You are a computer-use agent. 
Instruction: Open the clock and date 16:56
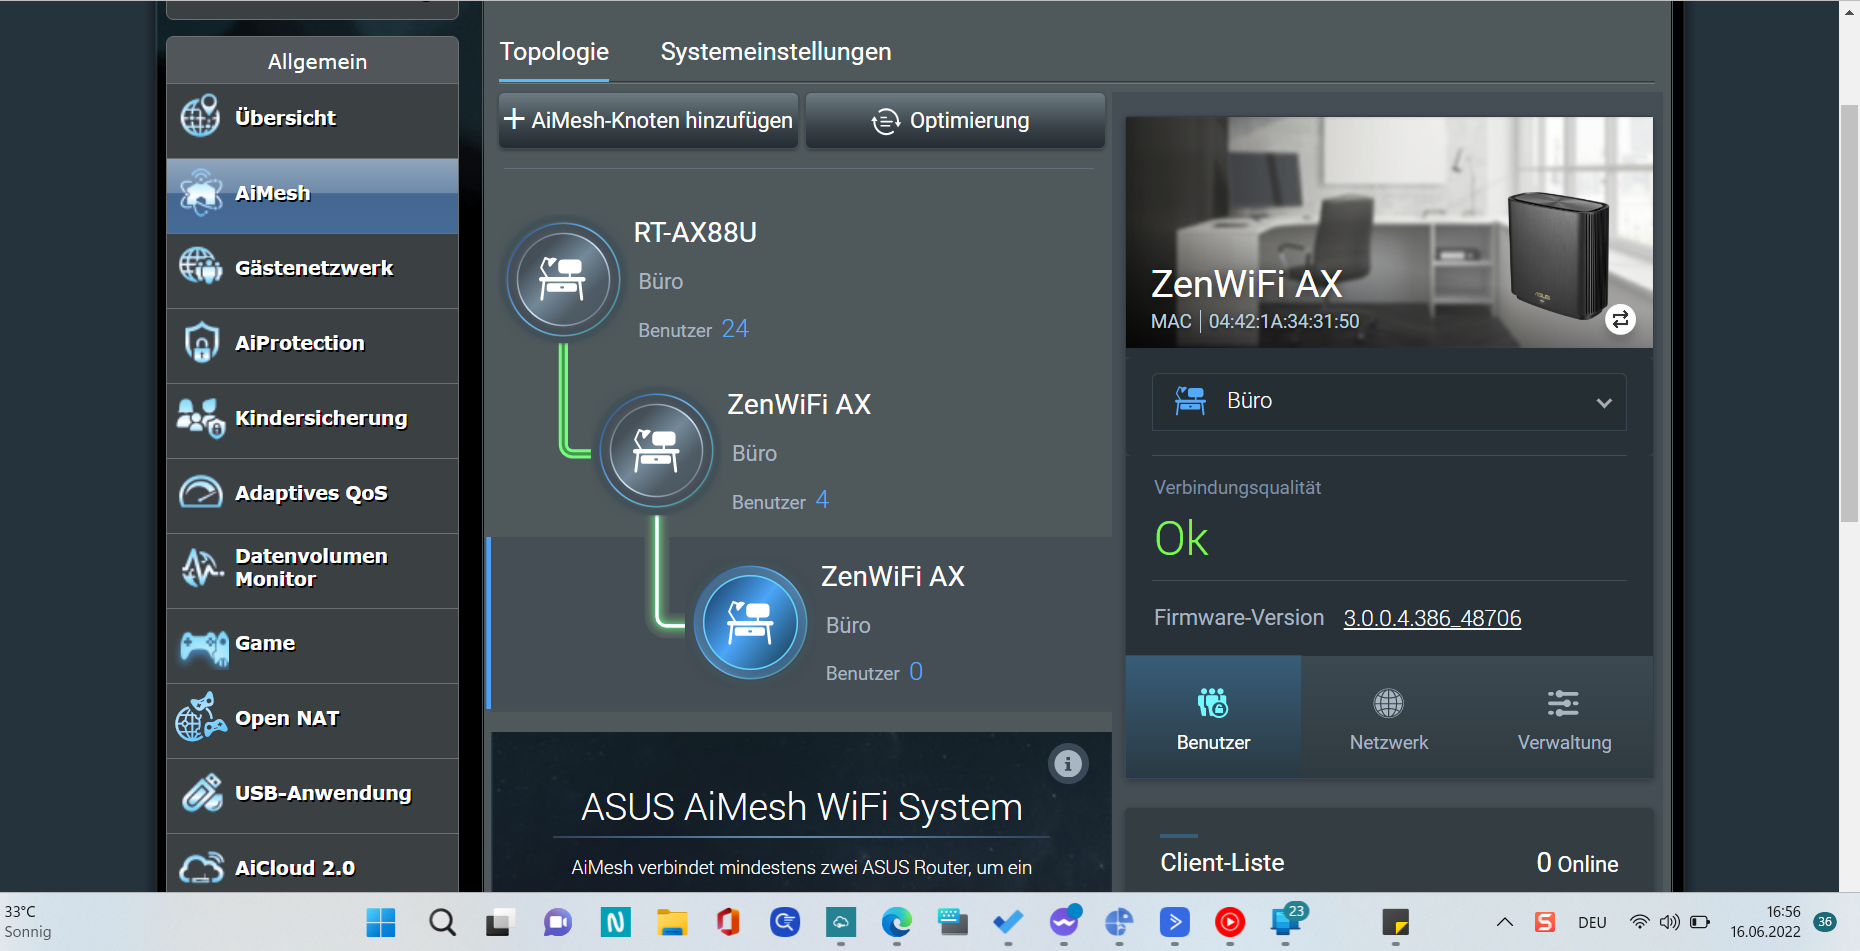pos(1765,922)
